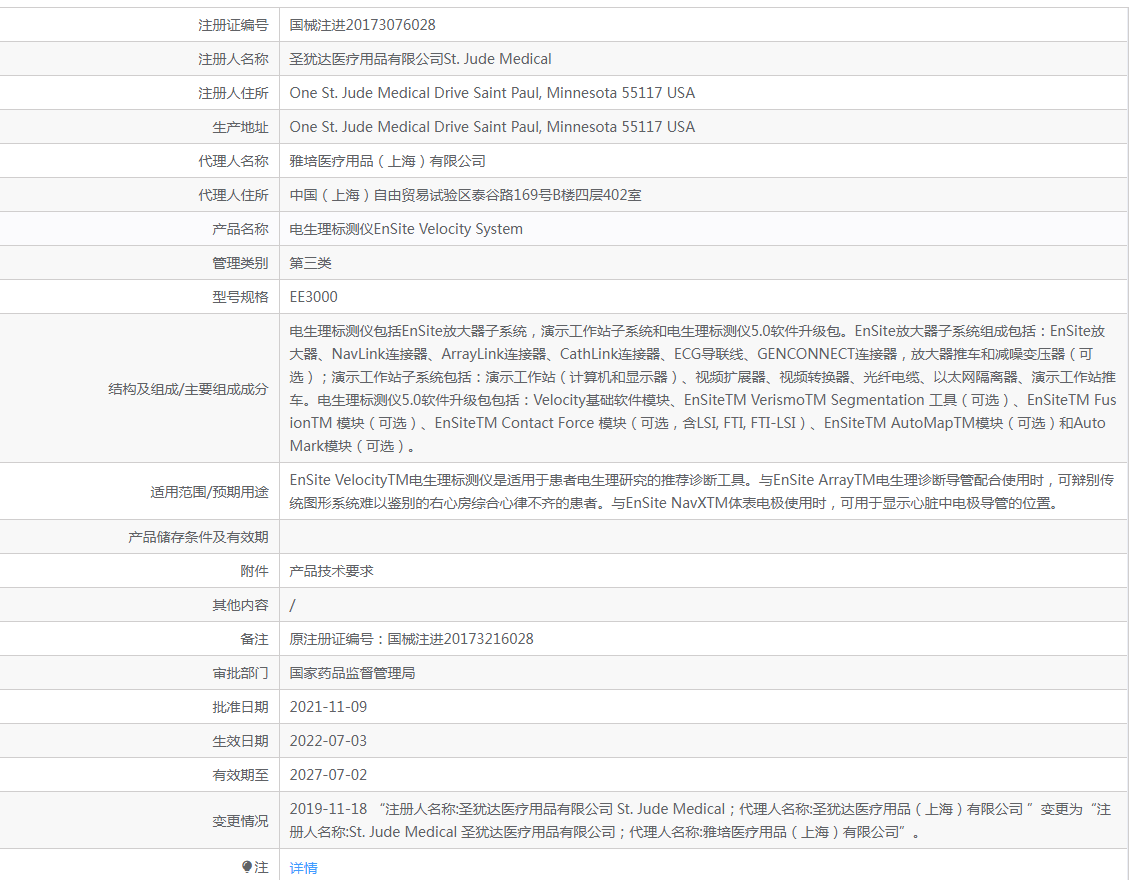This screenshot has width=1130, height=880.
Task: Click the 代理人名称 label
Action: tap(233, 161)
